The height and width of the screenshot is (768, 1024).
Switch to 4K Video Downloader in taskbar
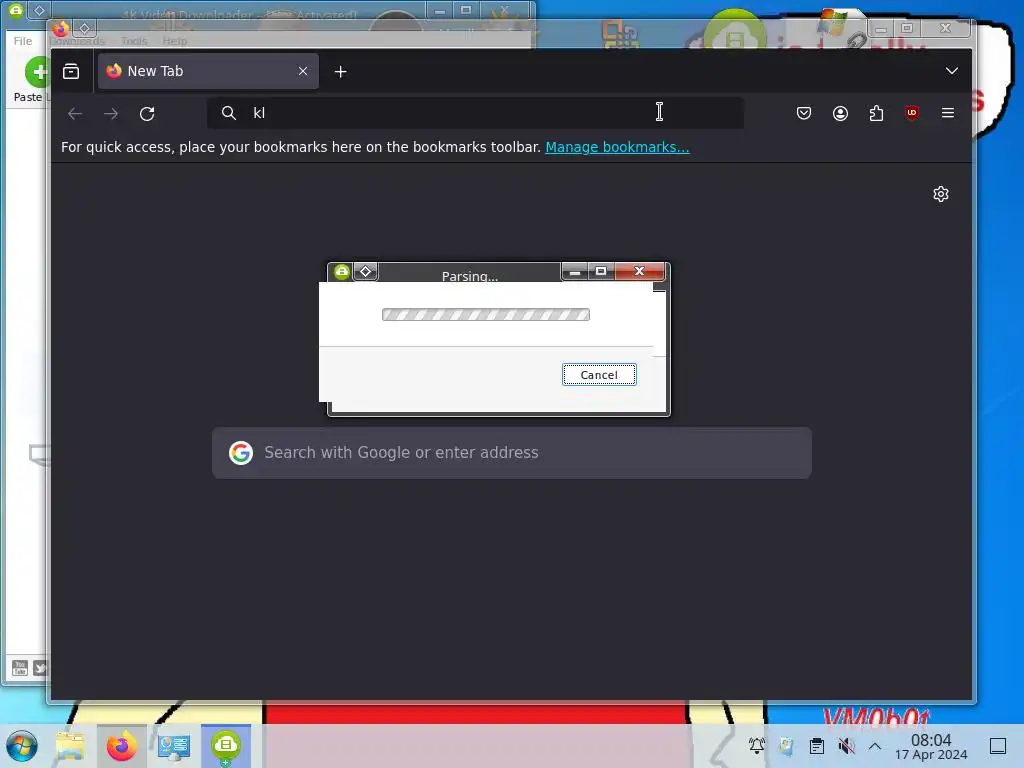[226, 746]
